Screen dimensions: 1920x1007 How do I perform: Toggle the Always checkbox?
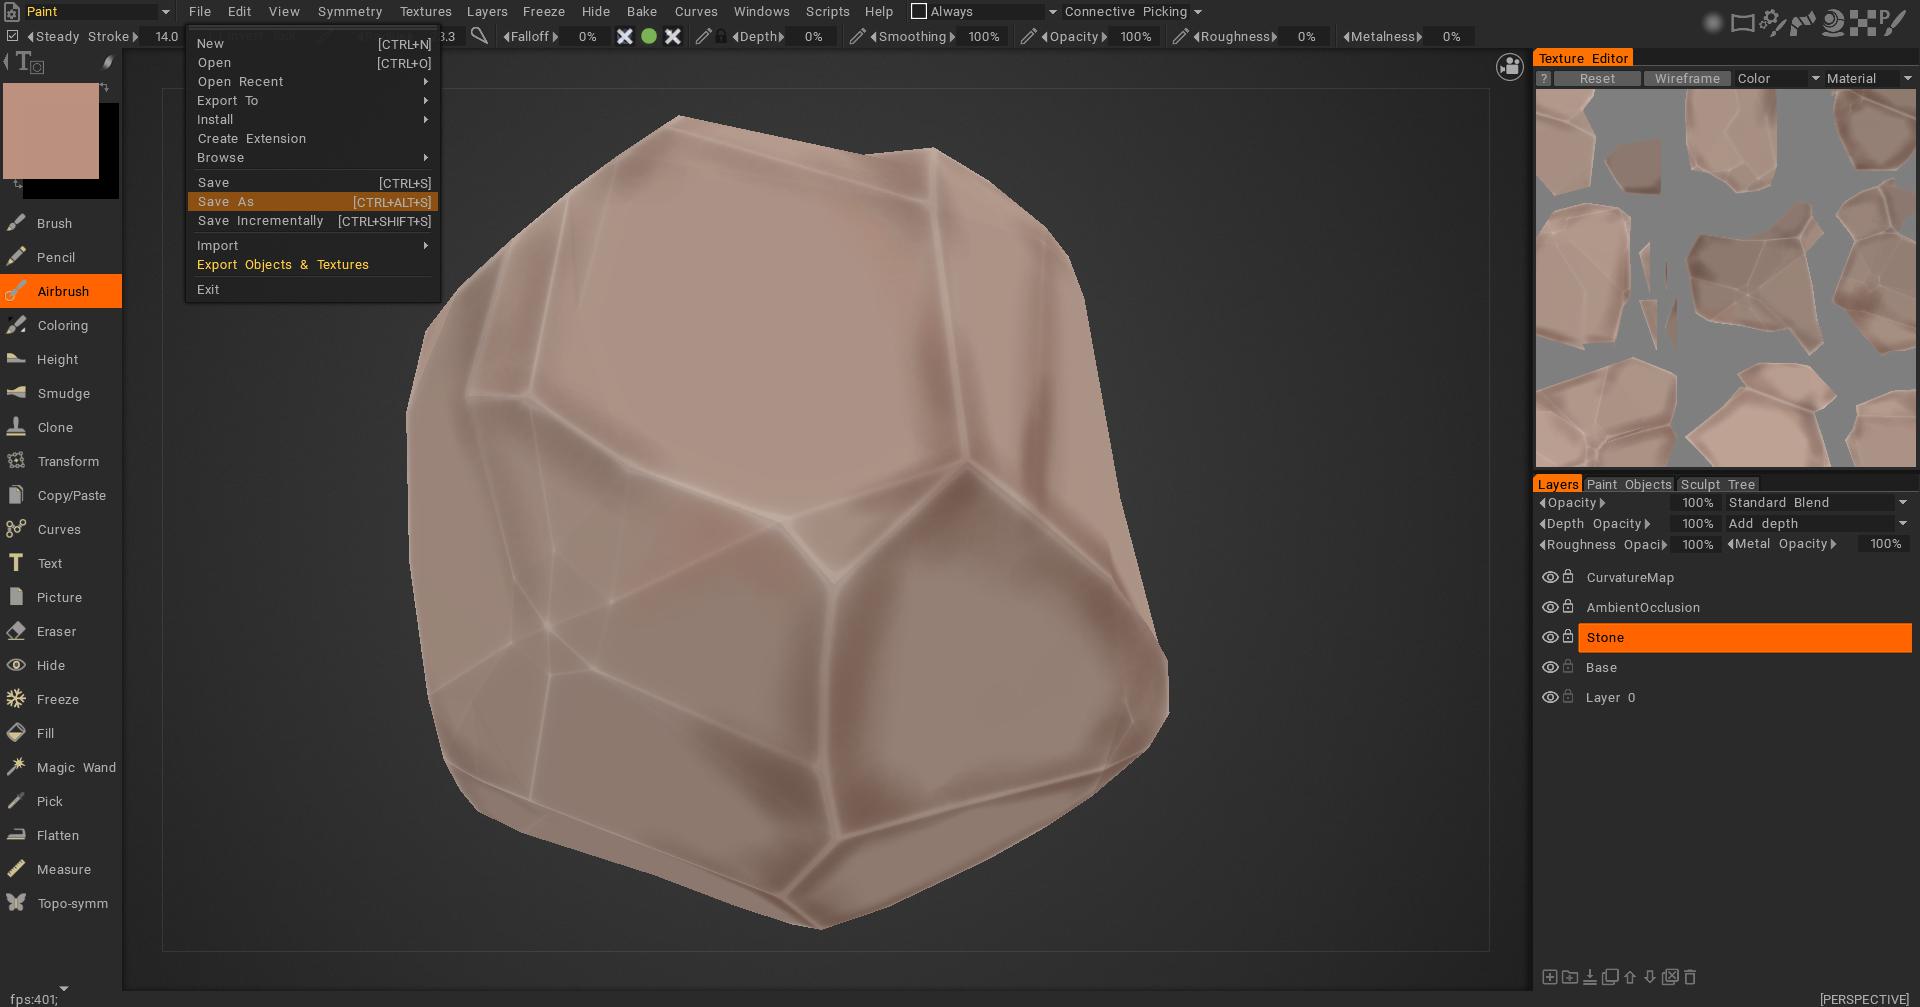pyautogui.click(x=919, y=11)
